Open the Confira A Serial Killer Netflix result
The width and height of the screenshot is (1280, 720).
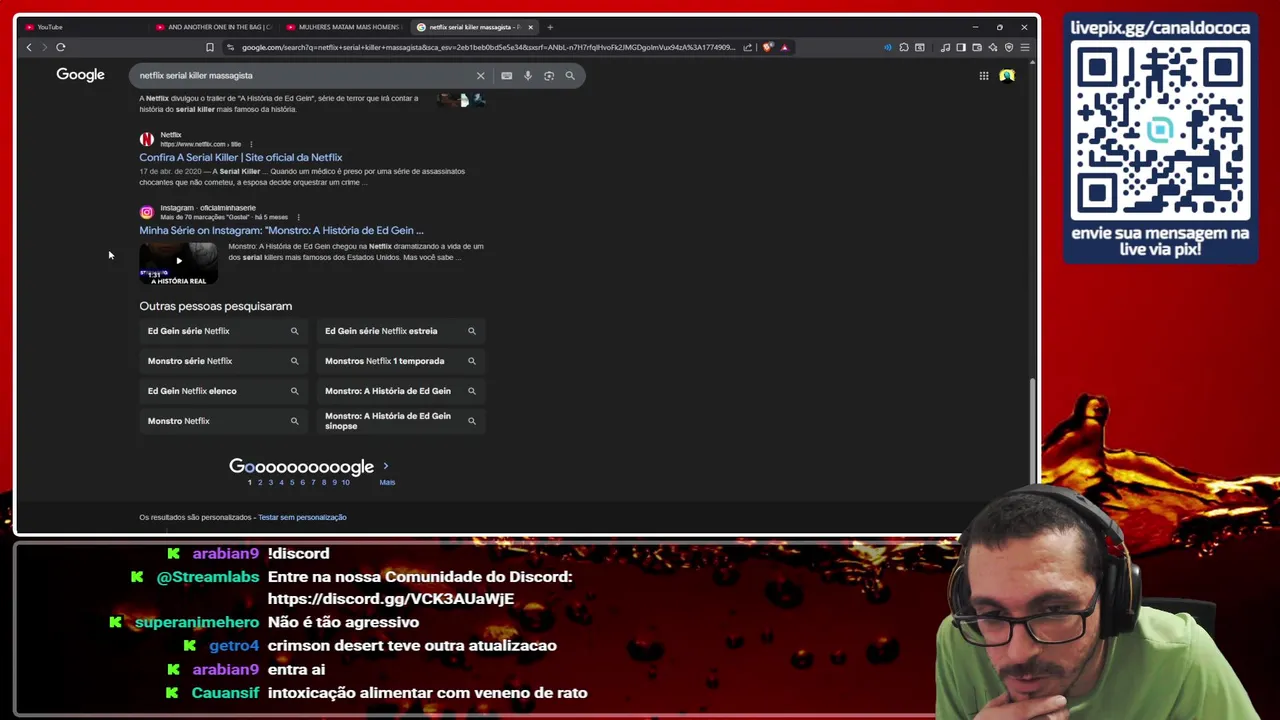coord(241,157)
